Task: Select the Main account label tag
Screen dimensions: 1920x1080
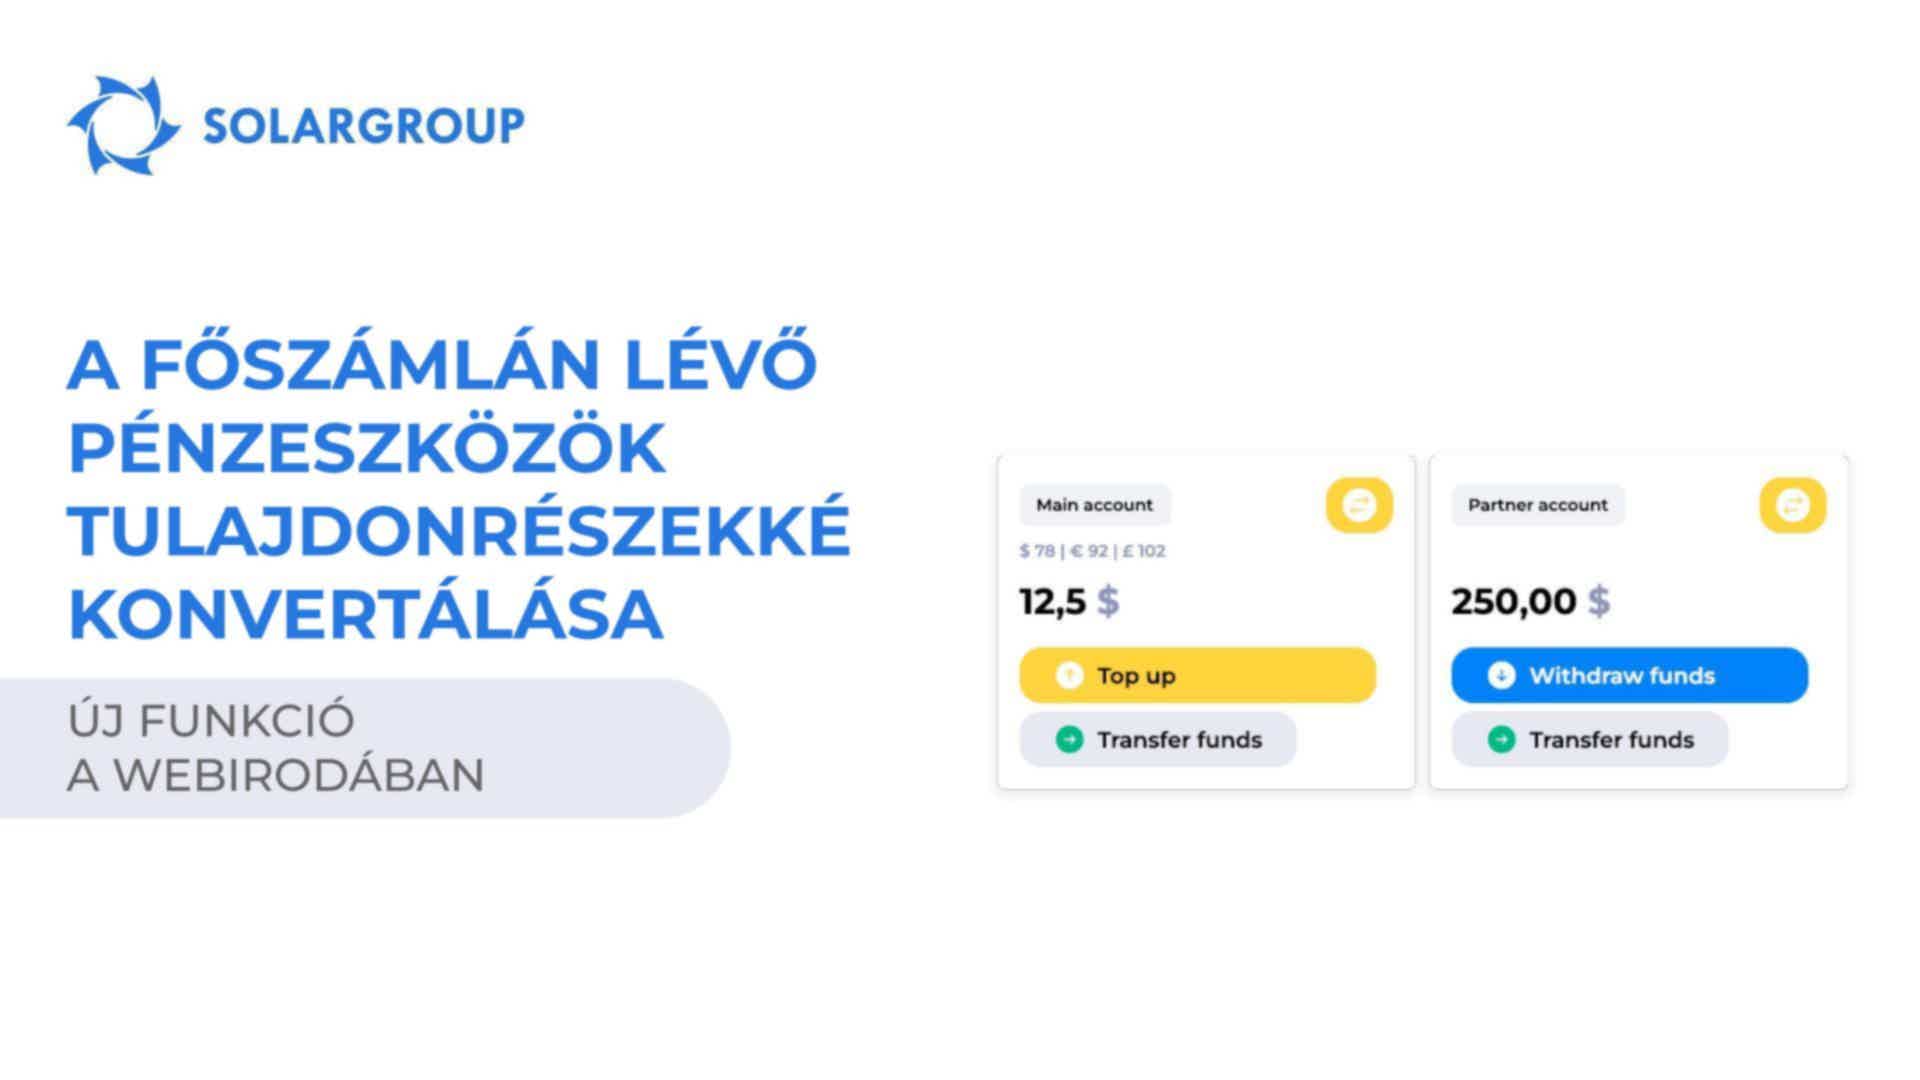Action: pyautogui.click(x=1095, y=505)
